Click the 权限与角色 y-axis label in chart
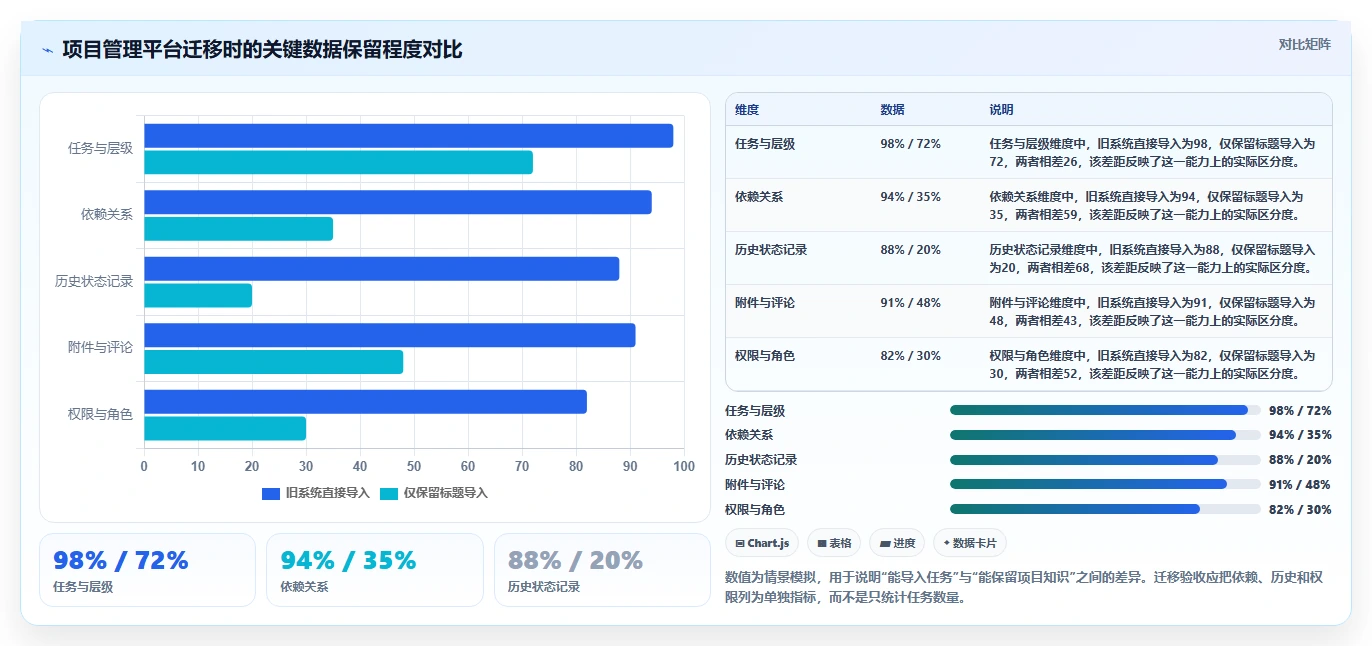 click(100, 414)
